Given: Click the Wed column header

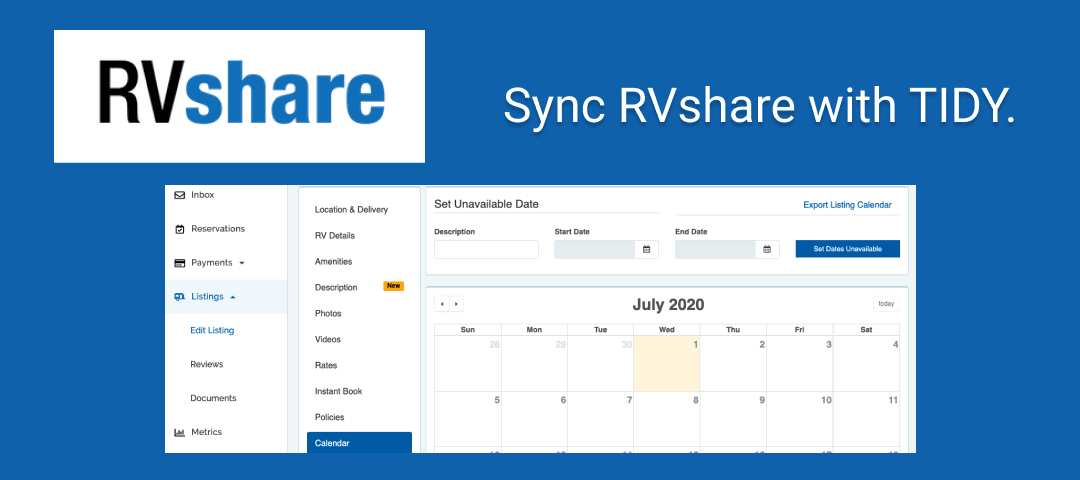Looking at the screenshot, I should click(667, 330).
